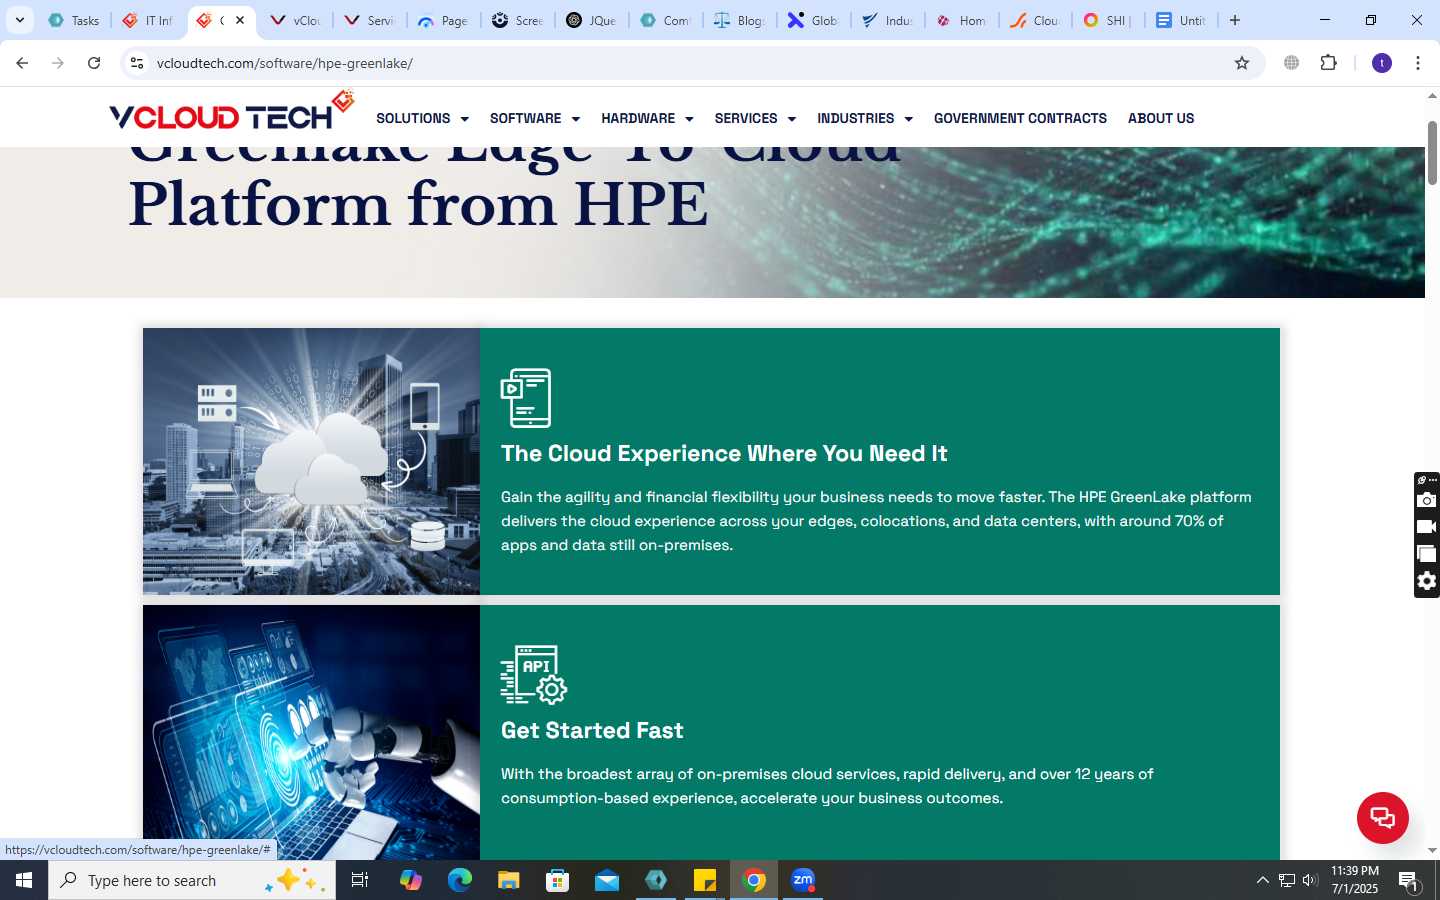Open Task View from the taskbar
This screenshot has width=1440, height=900.
360,880
